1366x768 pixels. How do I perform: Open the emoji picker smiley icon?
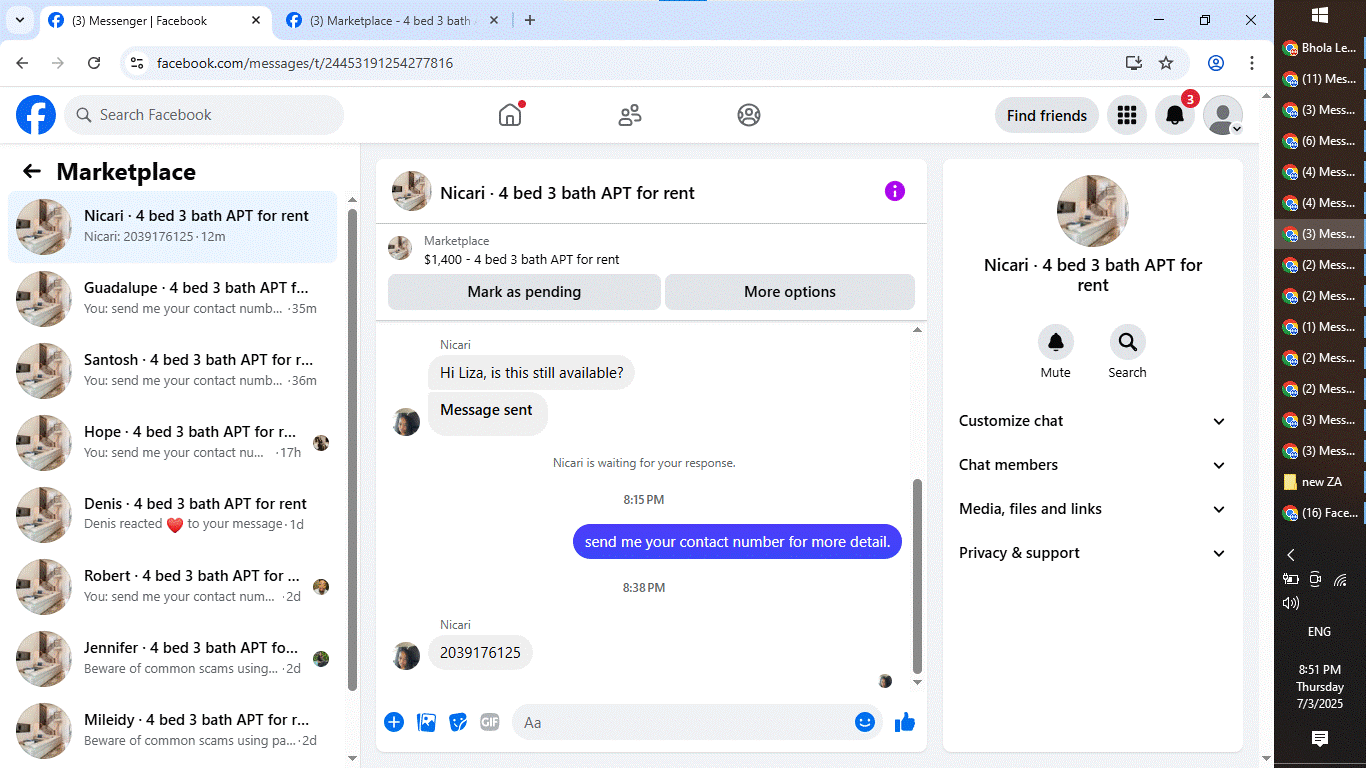(865, 722)
